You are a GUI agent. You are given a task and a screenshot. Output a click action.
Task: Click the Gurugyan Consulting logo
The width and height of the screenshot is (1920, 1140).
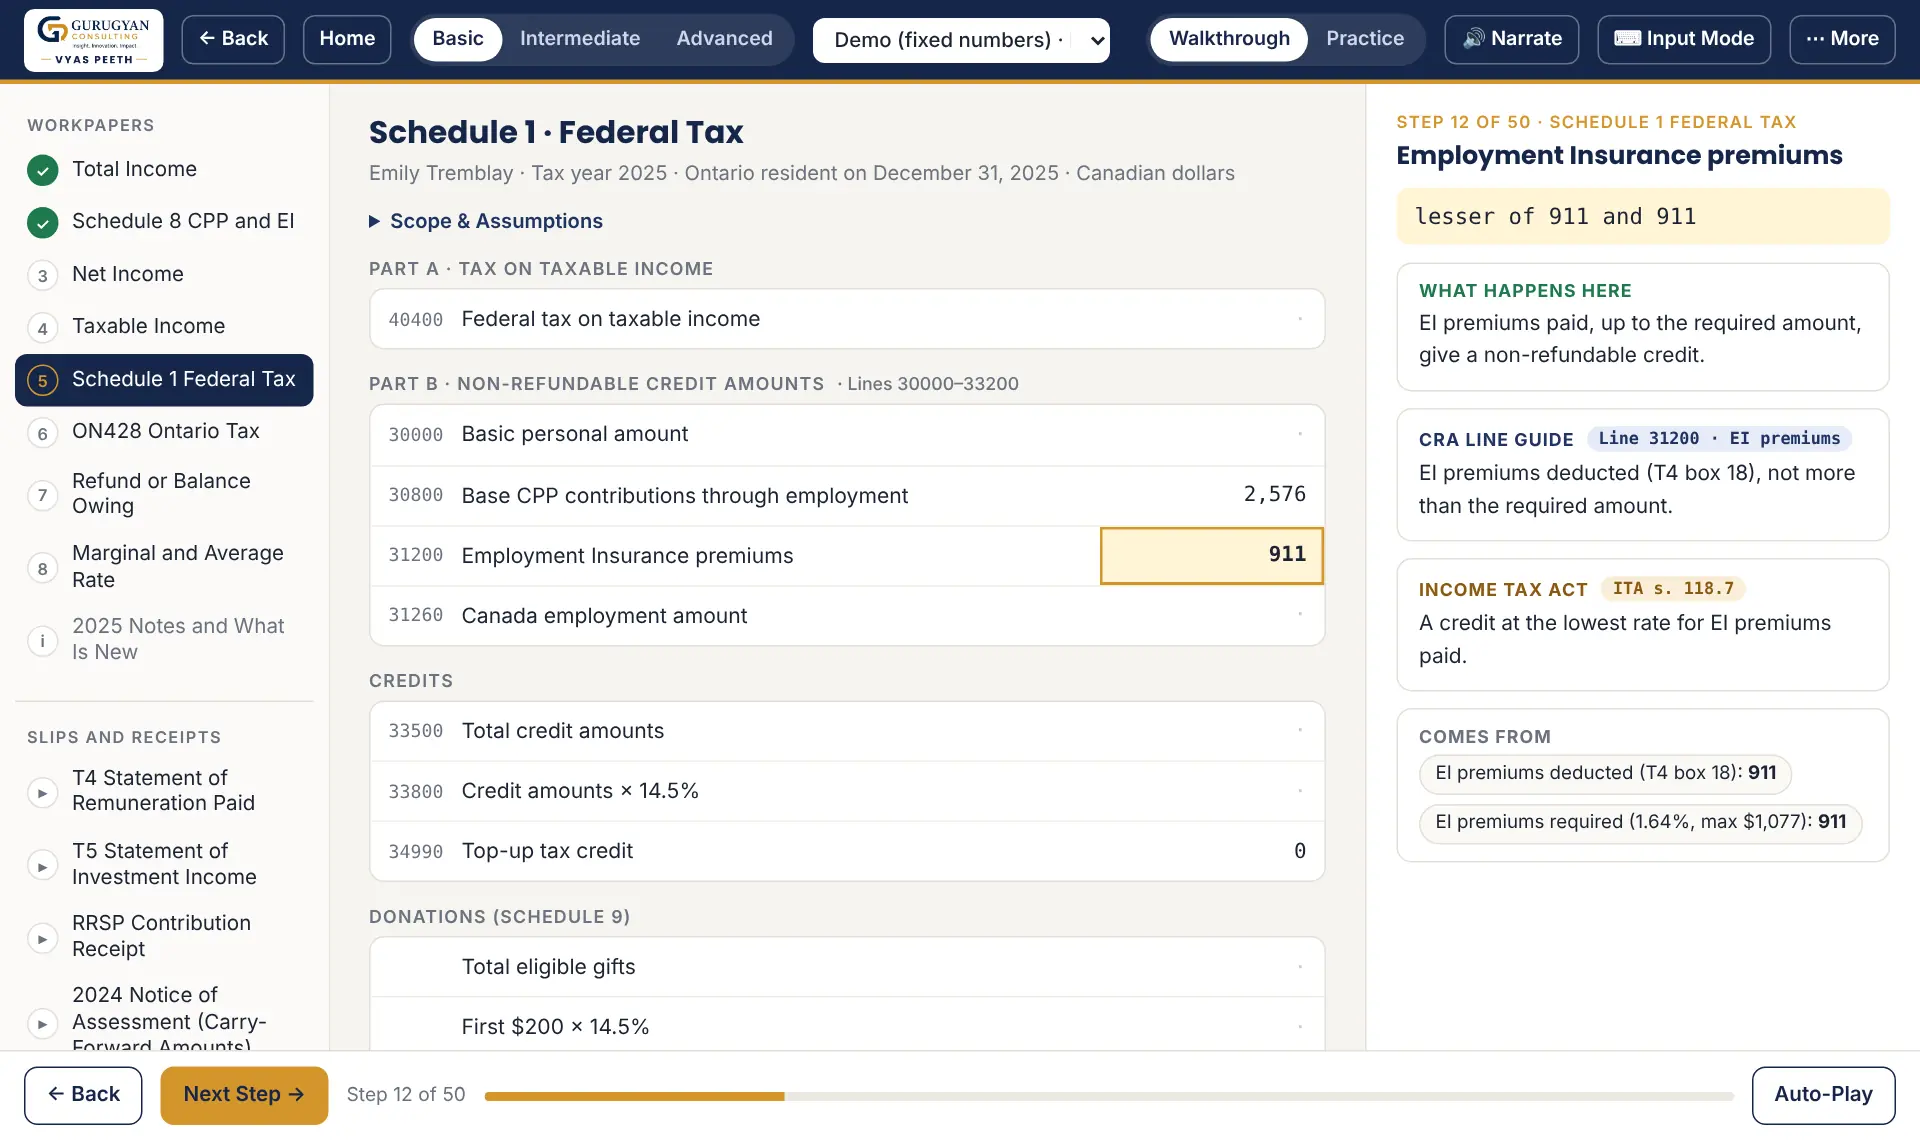(x=94, y=40)
